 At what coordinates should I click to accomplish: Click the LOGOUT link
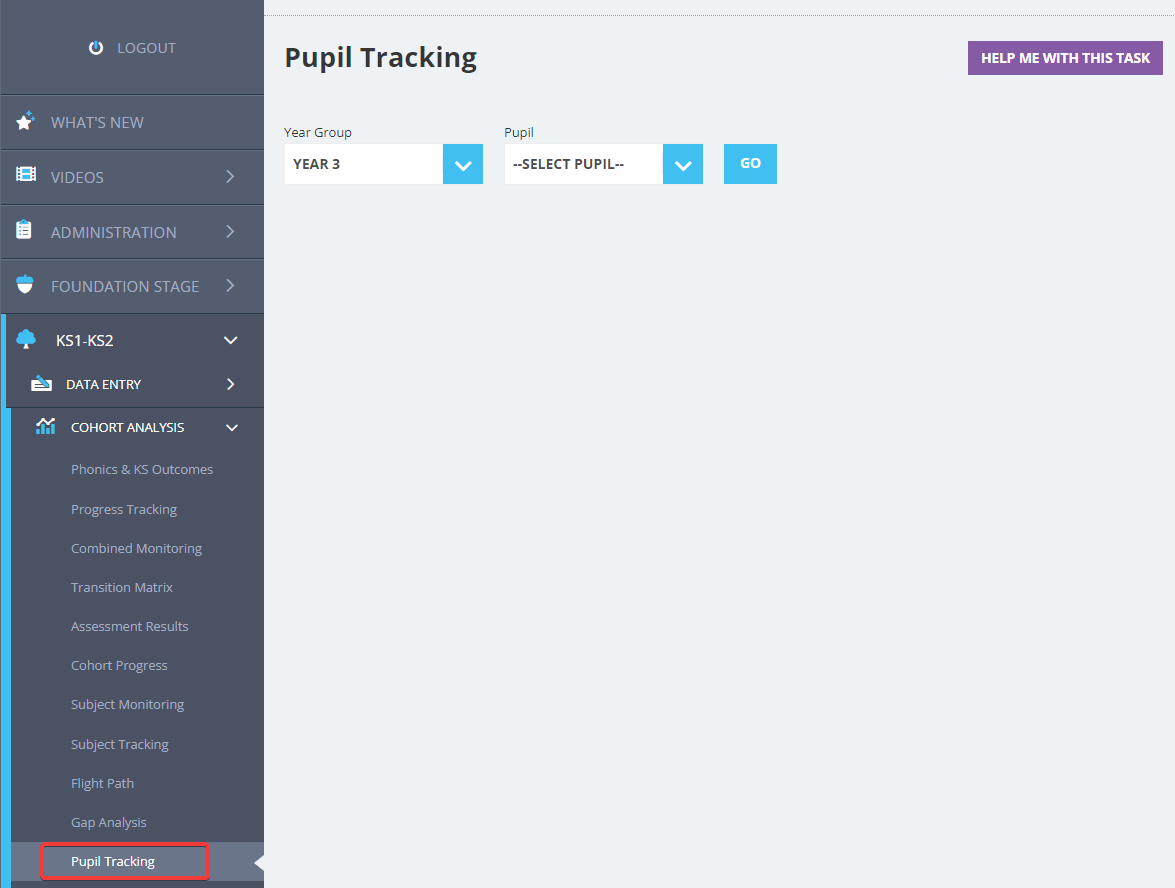146,47
